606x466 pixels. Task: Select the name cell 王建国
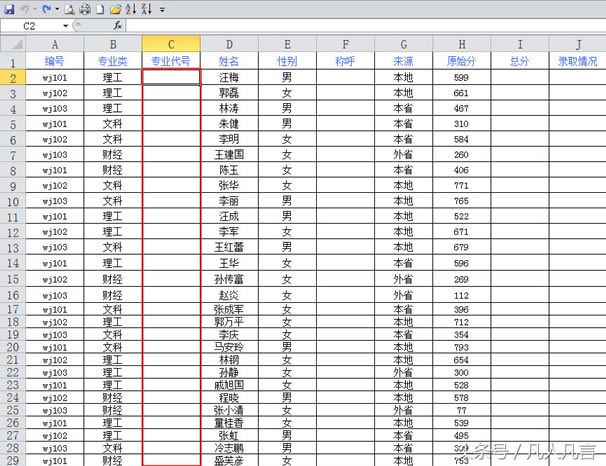[230, 155]
